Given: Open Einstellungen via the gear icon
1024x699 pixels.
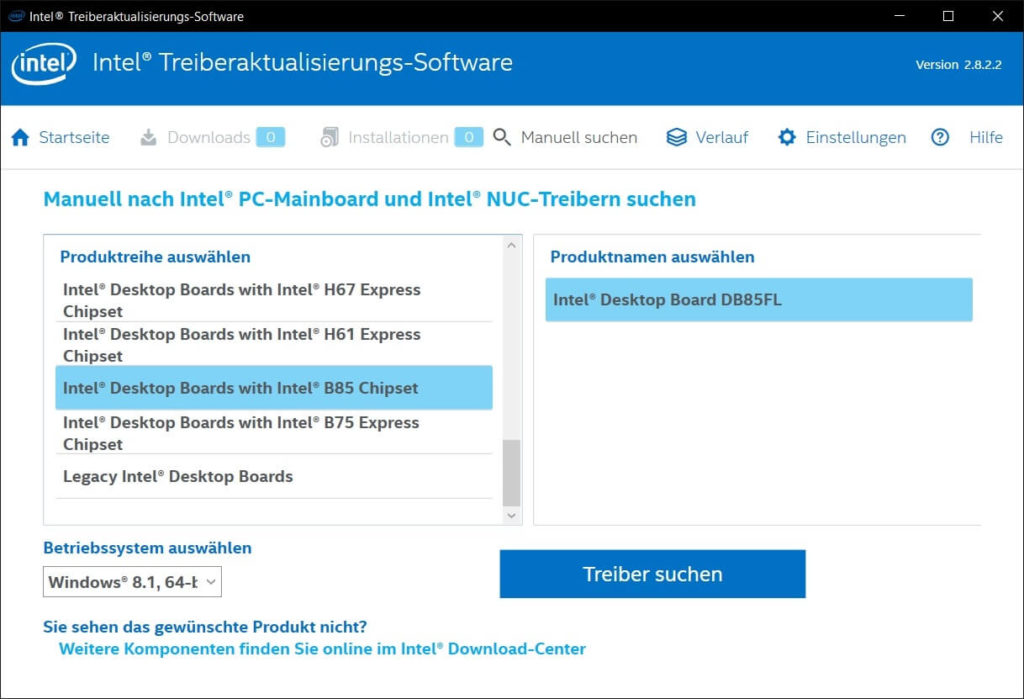Looking at the screenshot, I should pos(787,138).
